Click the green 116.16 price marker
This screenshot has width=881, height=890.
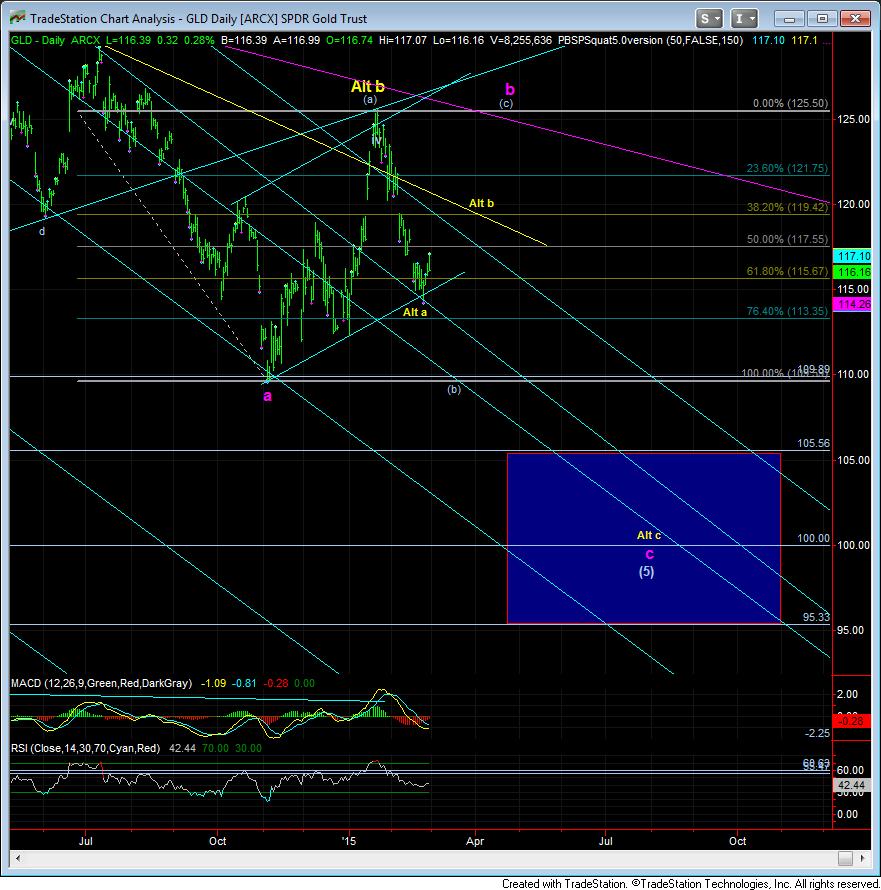[x=851, y=272]
